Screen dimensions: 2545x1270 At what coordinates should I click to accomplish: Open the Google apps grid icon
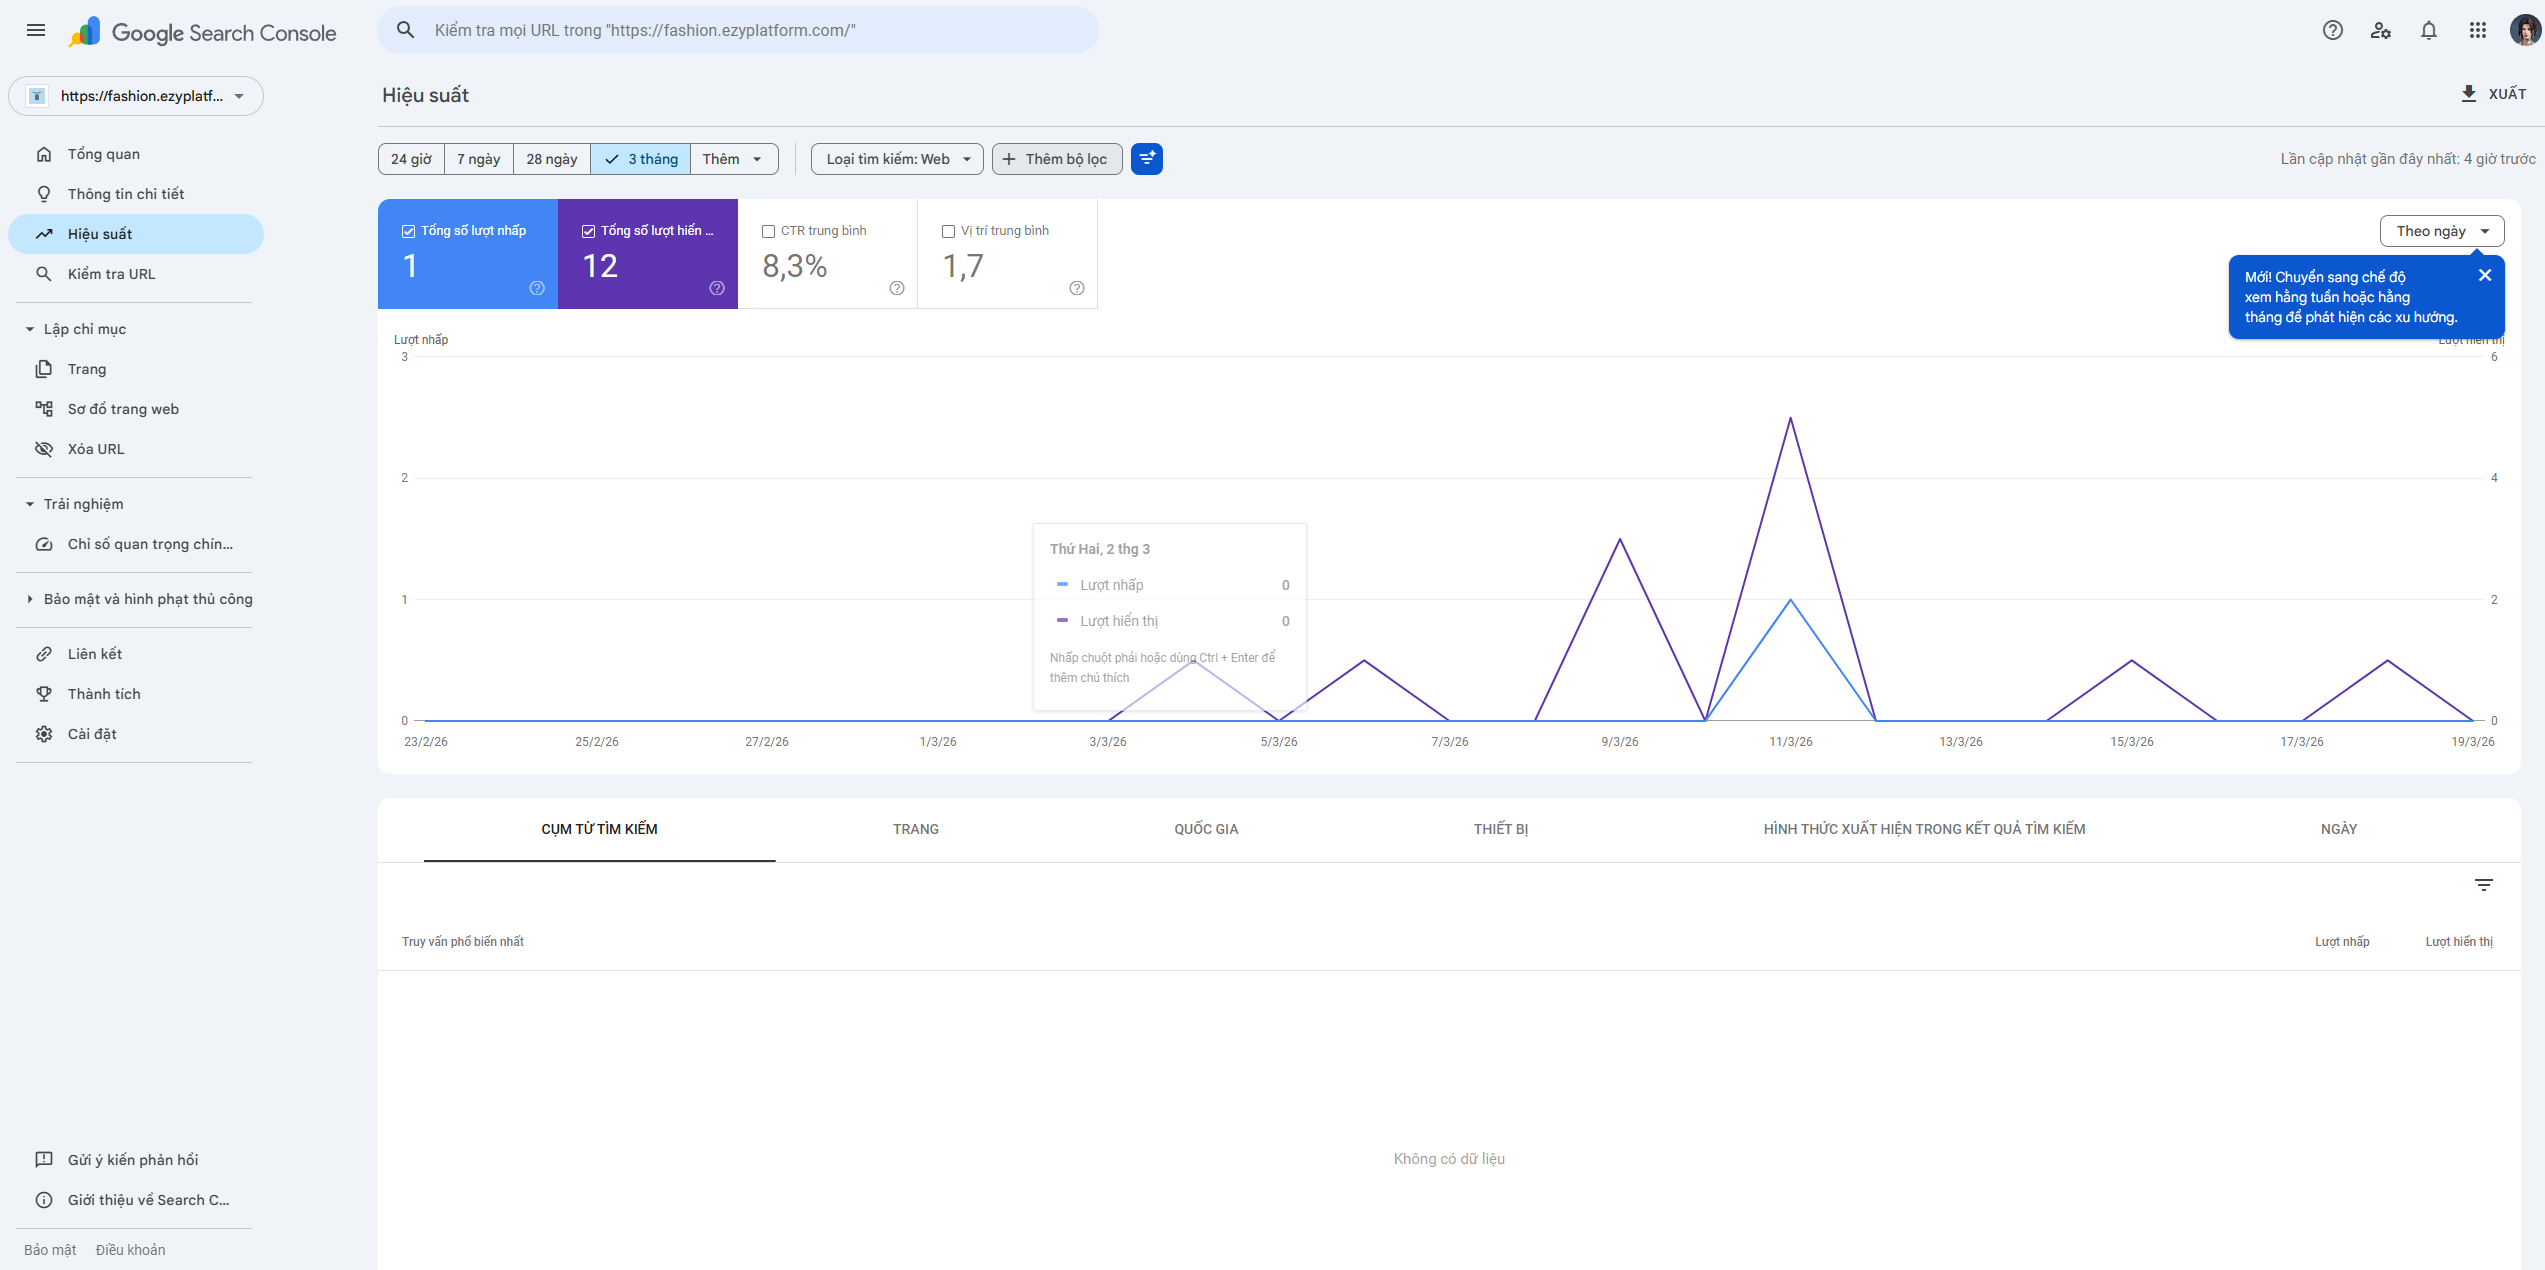[2477, 30]
